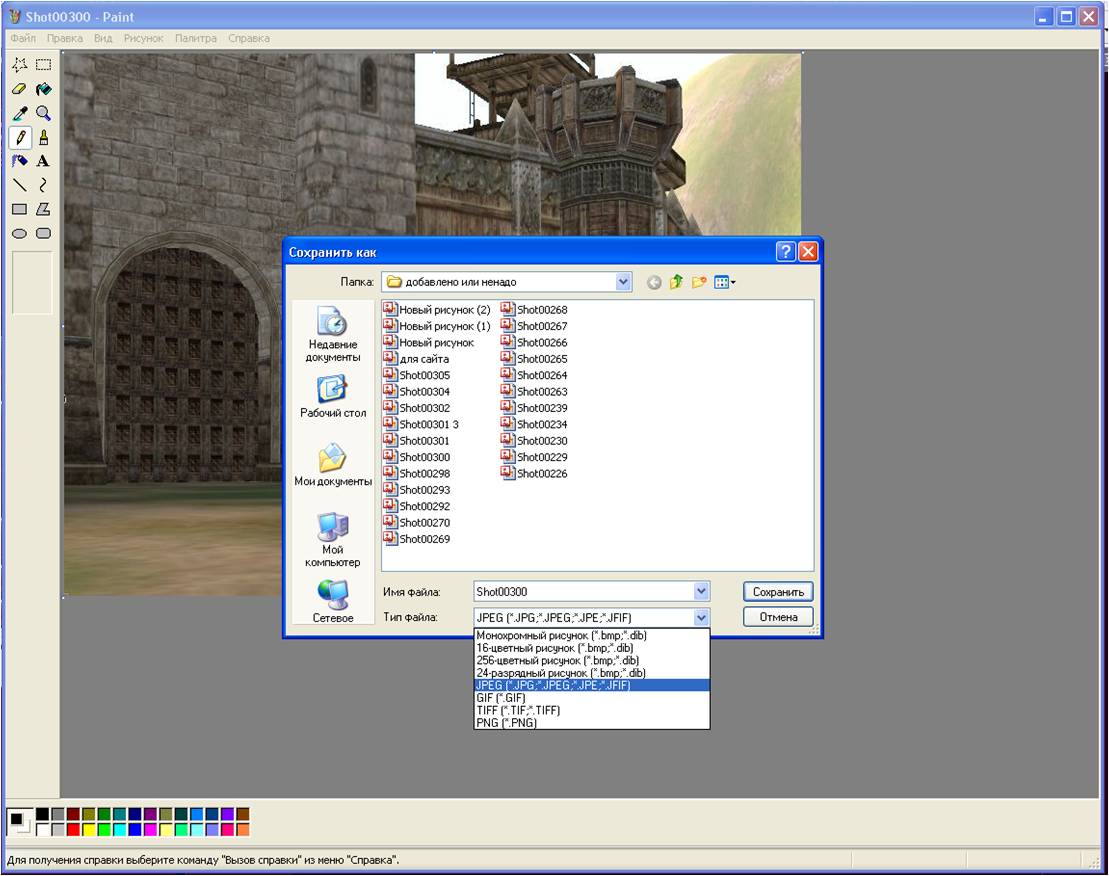
Task: Go back with the dialog Back arrow
Action: pyautogui.click(x=654, y=283)
